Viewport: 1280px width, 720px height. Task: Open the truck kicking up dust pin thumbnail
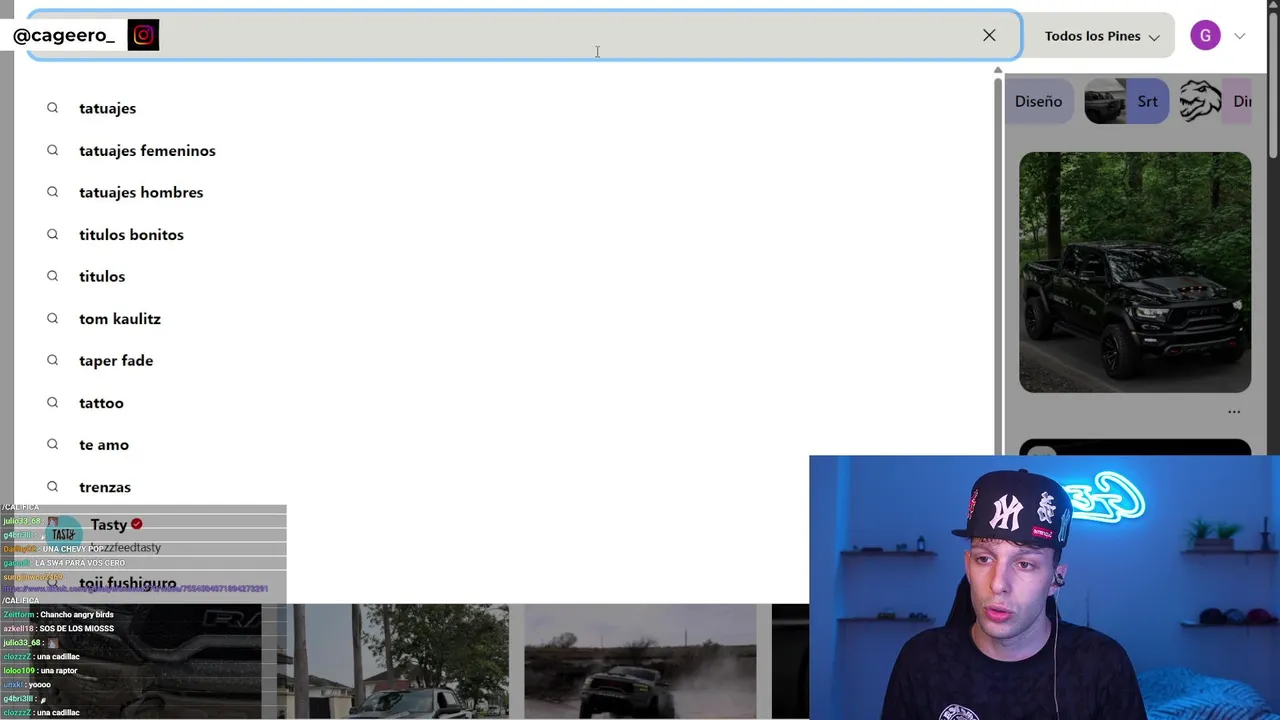click(x=640, y=661)
